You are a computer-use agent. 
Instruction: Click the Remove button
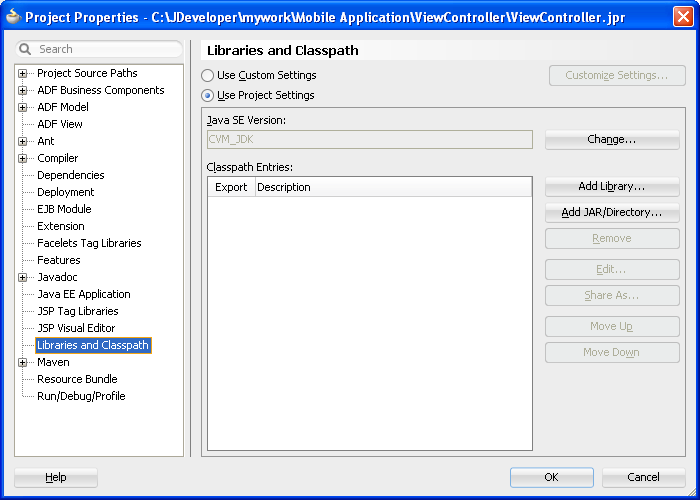click(x=612, y=238)
